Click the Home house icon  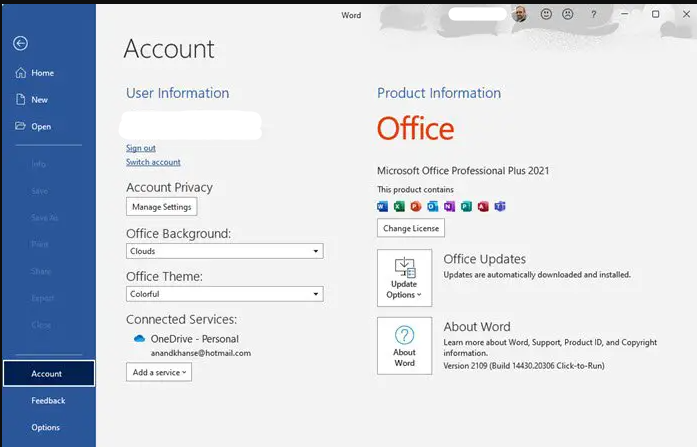(21, 72)
